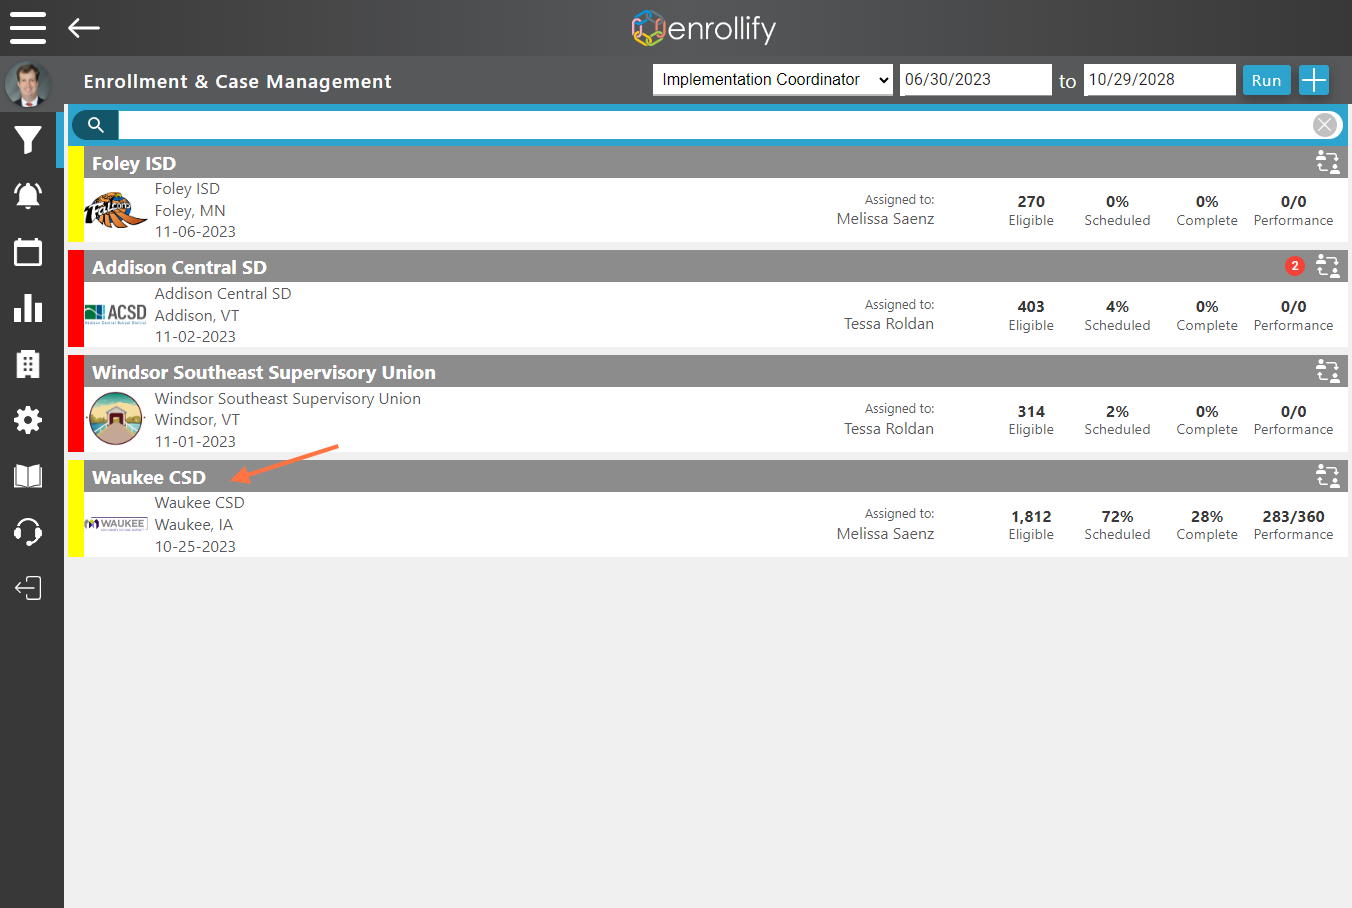Open the filter funnel icon in sidebar
1352x908 pixels.
[x=28, y=140]
